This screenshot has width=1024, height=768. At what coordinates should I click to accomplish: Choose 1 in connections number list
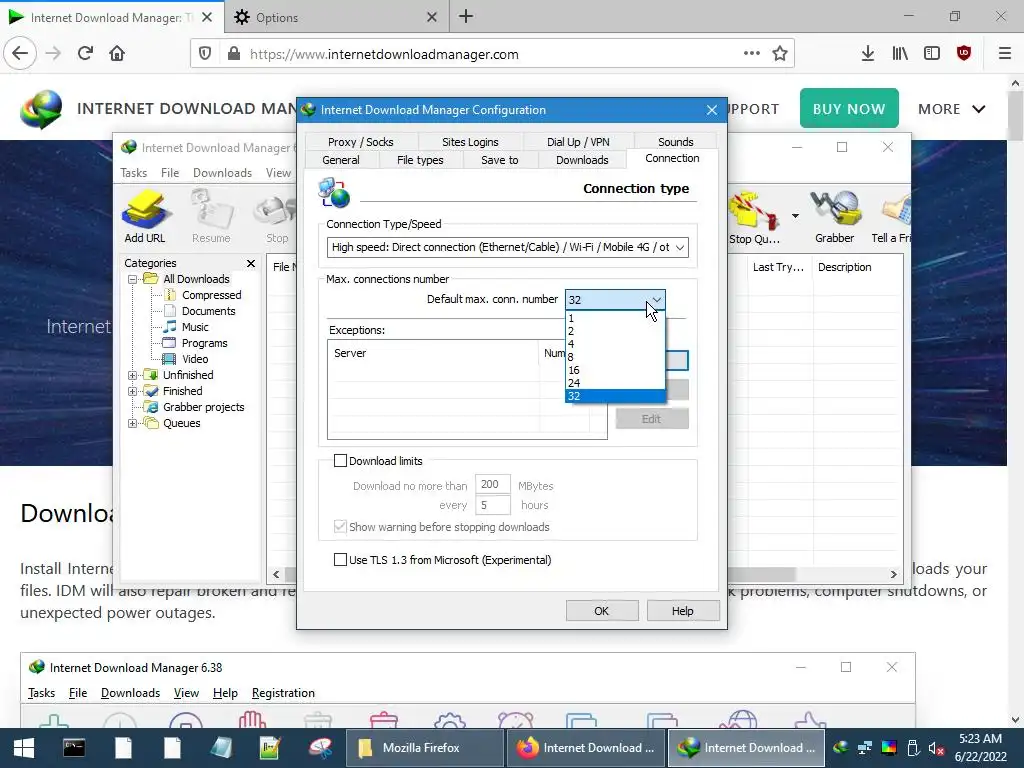pos(615,319)
